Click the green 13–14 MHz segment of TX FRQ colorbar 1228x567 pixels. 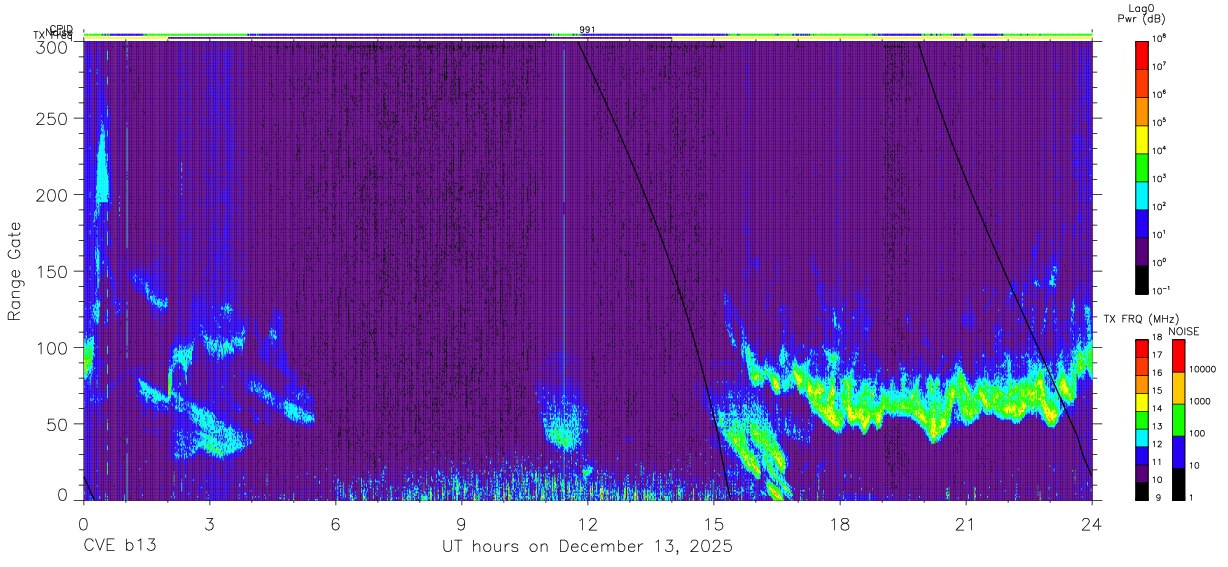[1141, 420]
